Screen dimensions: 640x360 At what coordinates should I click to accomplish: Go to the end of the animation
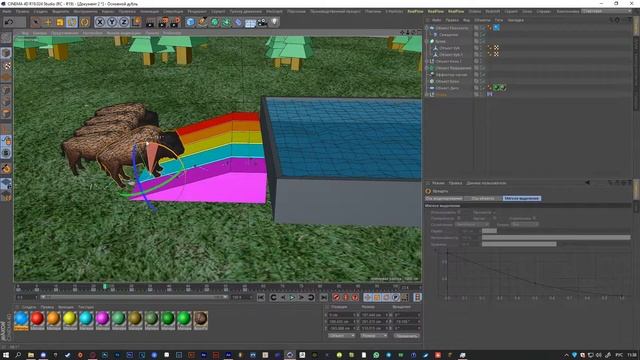324,298
